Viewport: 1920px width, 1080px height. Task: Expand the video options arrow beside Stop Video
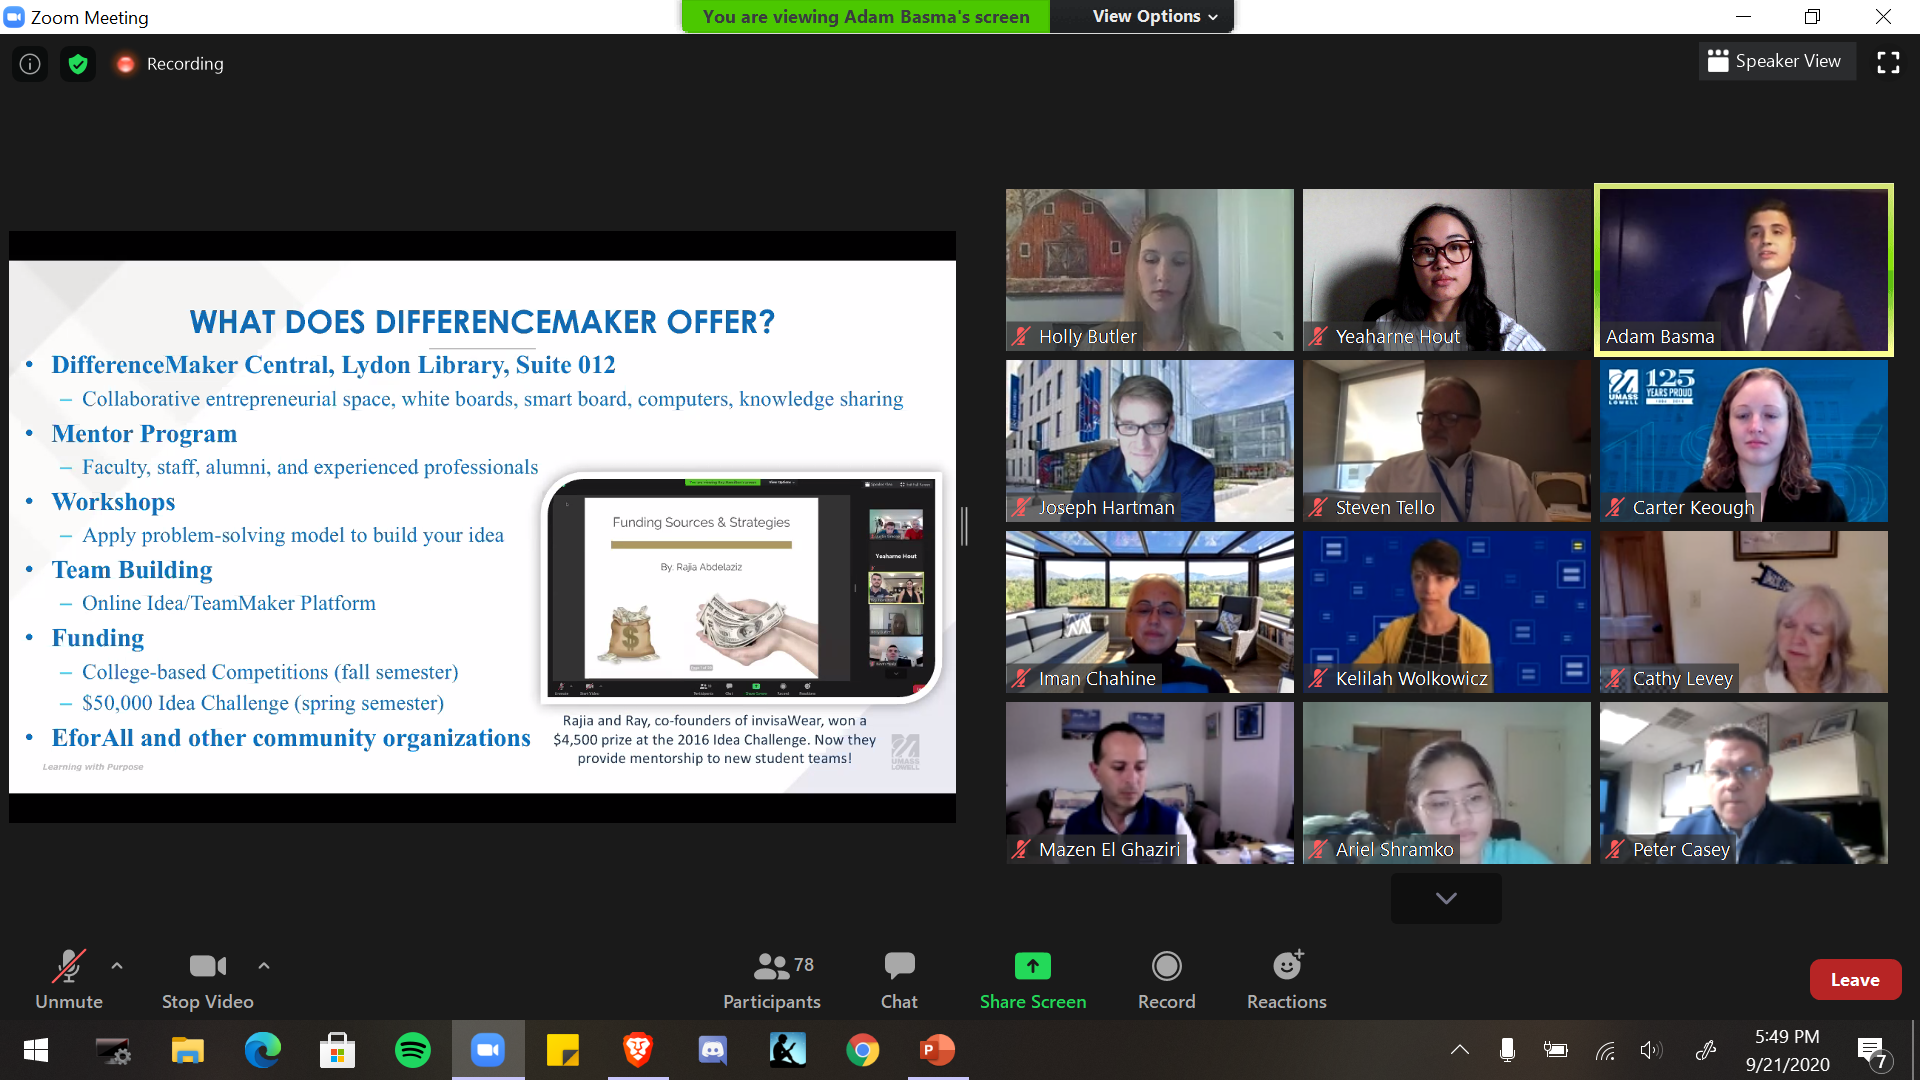click(x=264, y=966)
